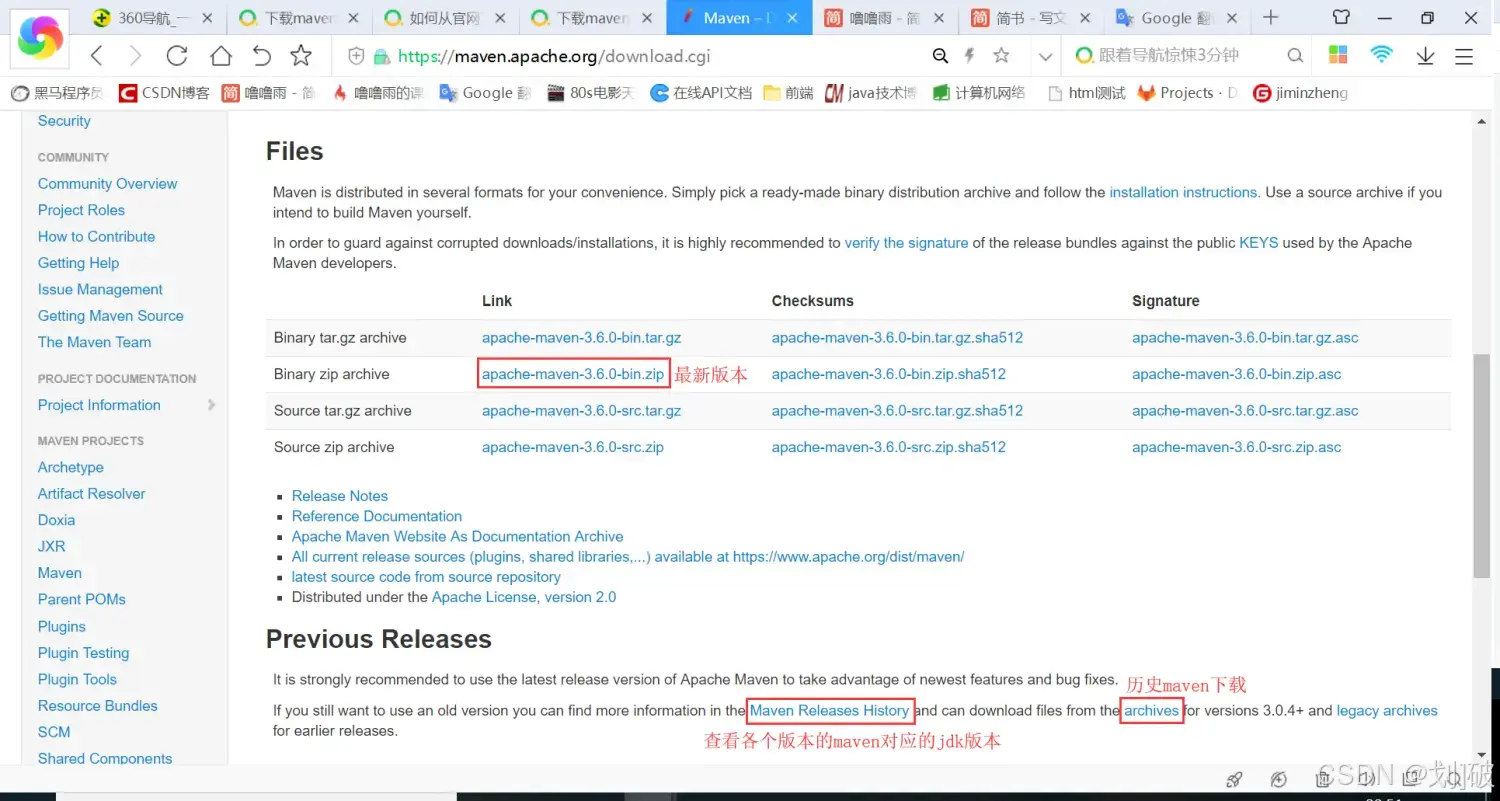Open the verify the signature link
The height and width of the screenshot is (801, 1500).
906,243
